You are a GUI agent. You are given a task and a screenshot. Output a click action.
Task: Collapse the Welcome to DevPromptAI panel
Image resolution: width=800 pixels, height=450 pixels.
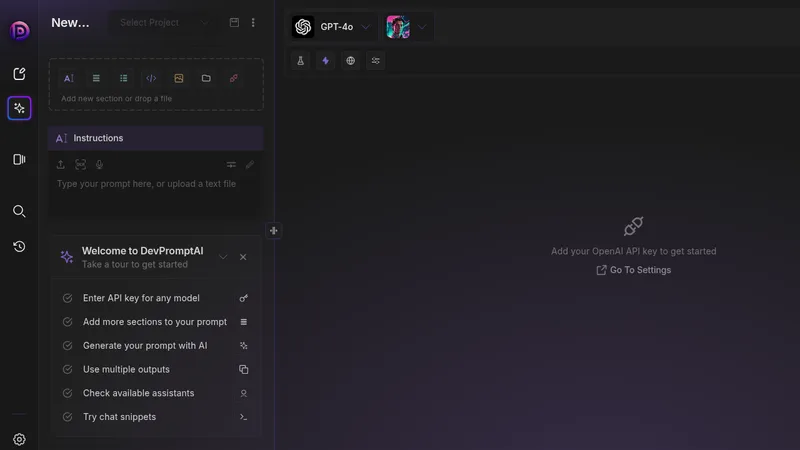(x=223, y=257)
